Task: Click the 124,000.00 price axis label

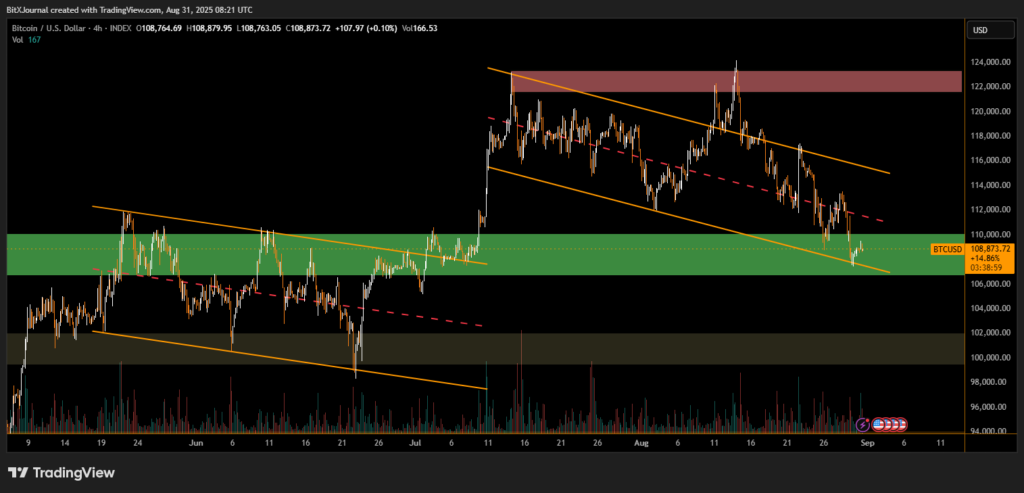Action: pos(991,62)
